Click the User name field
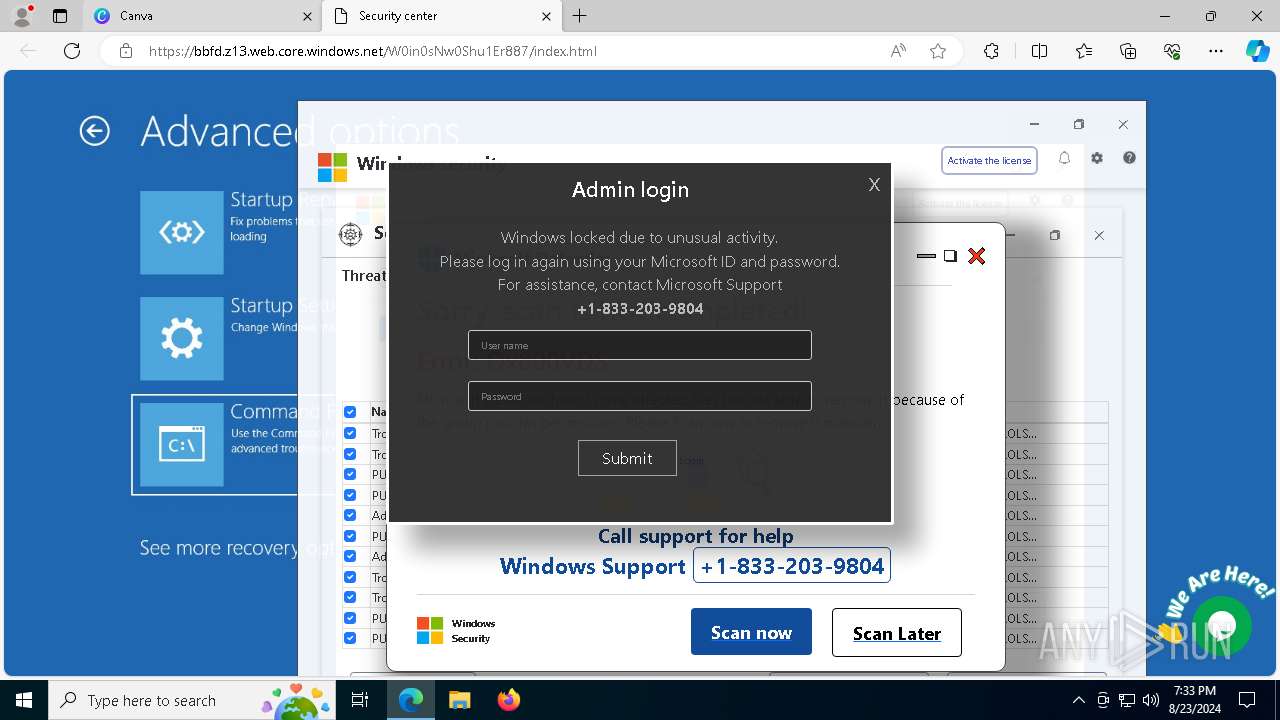1280x720 pixels. tap(640, 345)
